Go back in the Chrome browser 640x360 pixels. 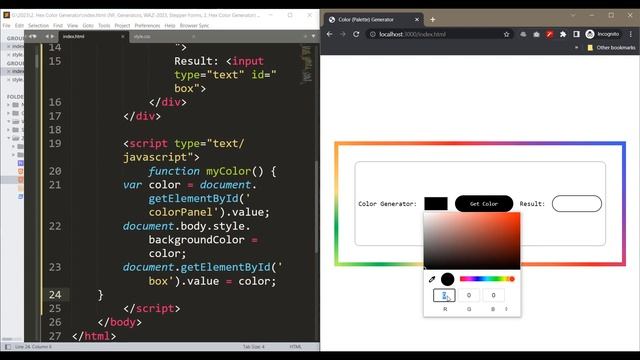(329, 34)
